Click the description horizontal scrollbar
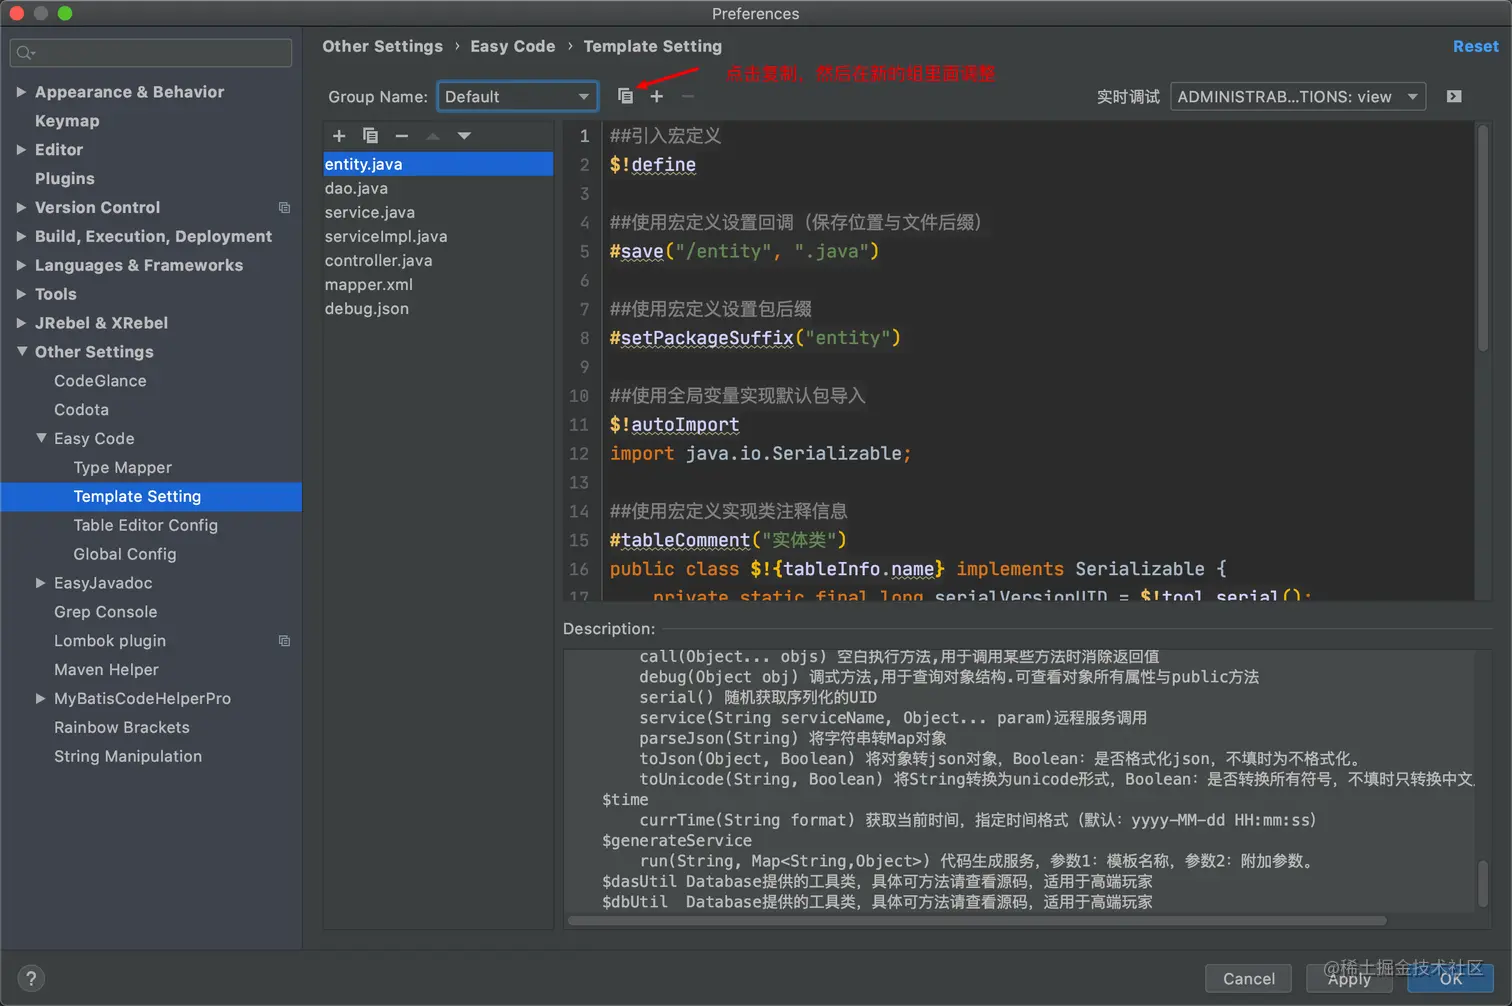The width and height of the screenshot is (1512, 1006). [x=977, y=920]
